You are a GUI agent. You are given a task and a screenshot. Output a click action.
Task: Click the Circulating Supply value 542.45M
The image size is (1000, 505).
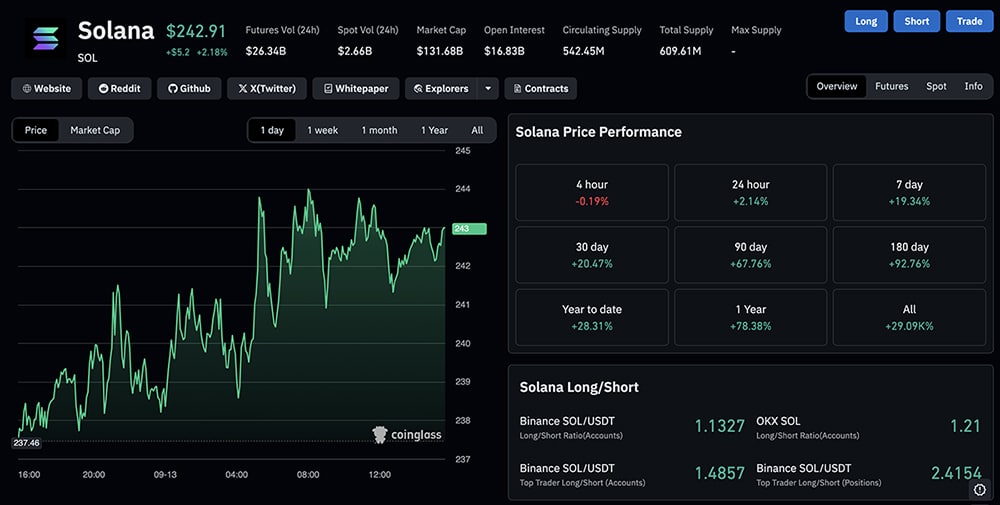pos(584,51)
